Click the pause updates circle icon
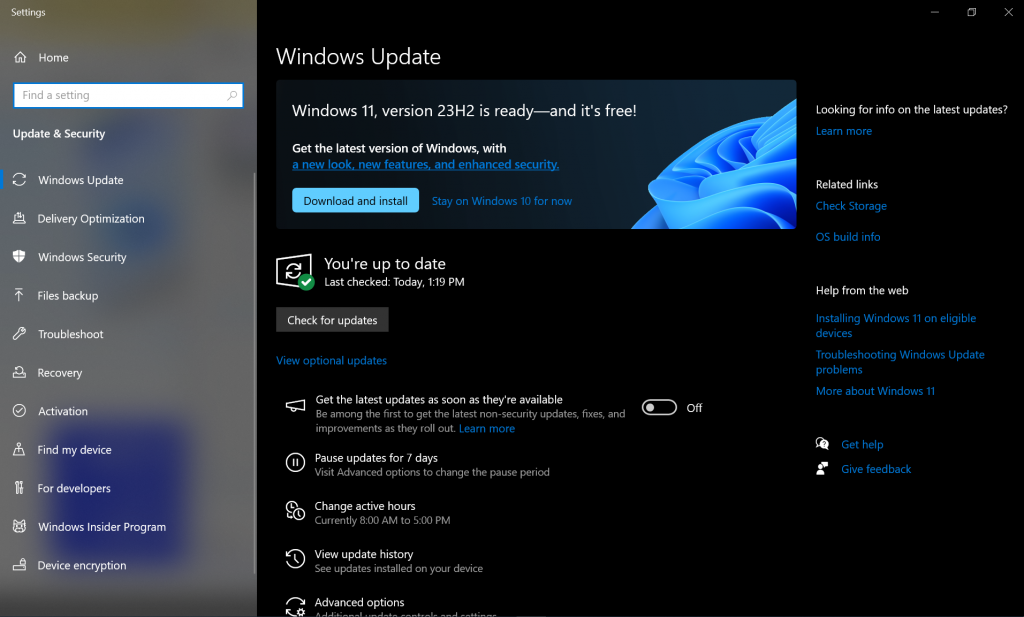 coord(295,463)
